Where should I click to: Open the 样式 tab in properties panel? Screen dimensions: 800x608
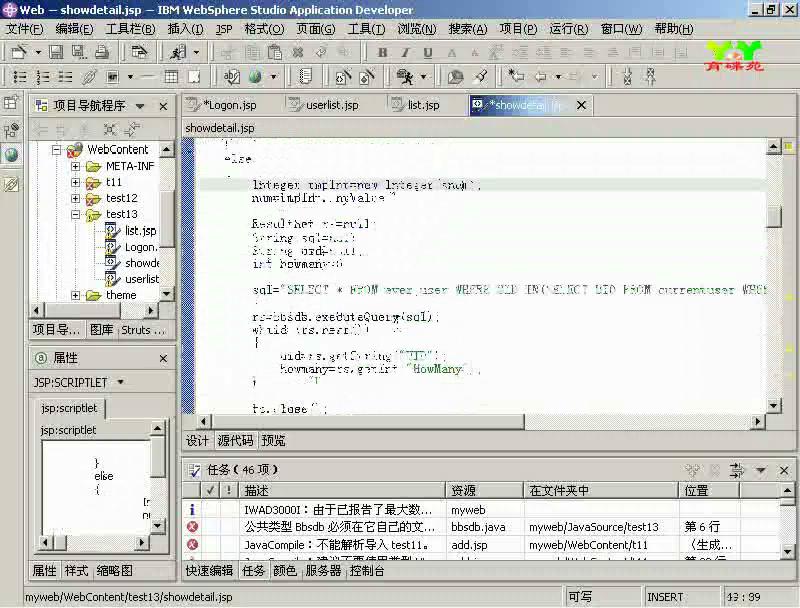click(x=76, y=571)
